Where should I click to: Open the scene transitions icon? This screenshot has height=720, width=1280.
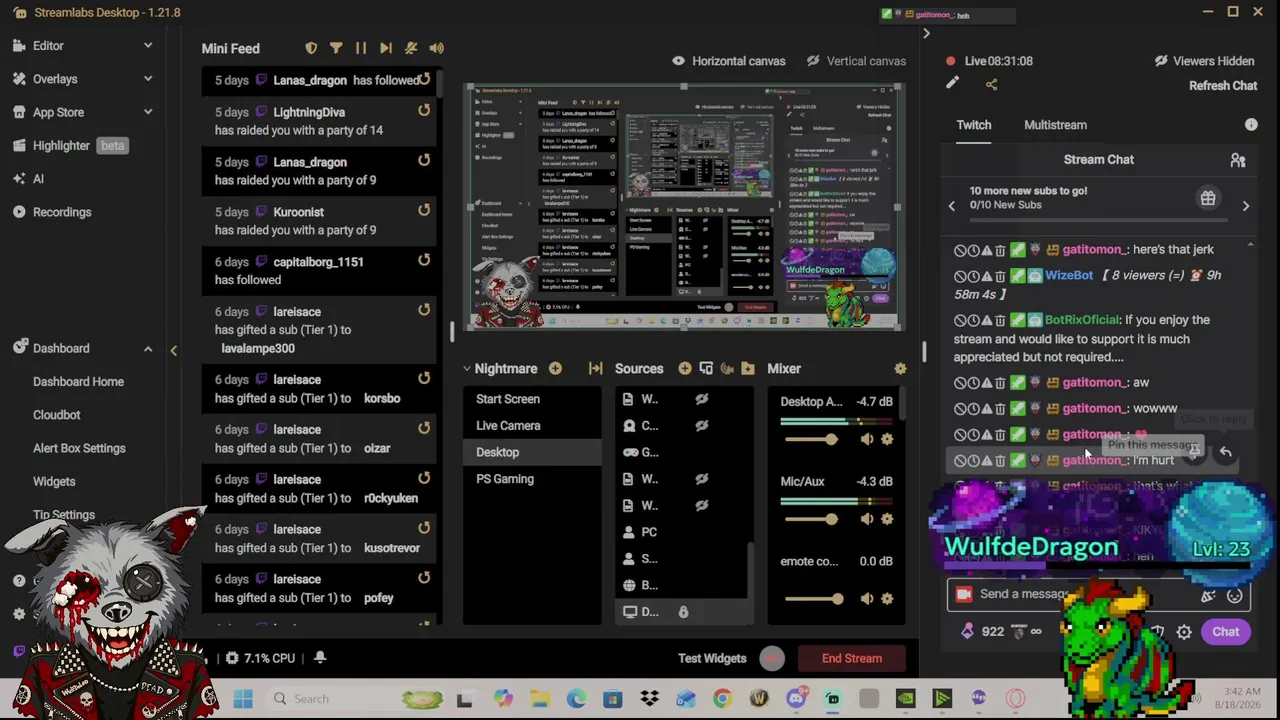tap(596, 369)
